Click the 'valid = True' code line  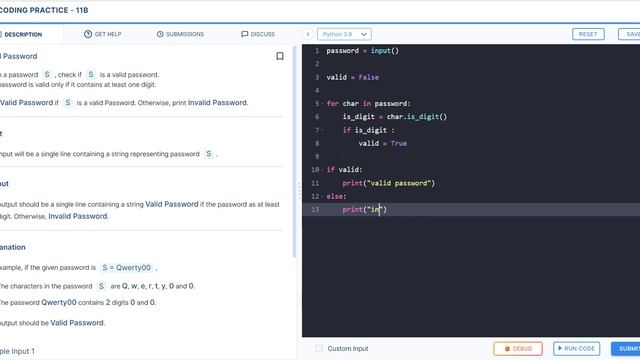[383, 143]
